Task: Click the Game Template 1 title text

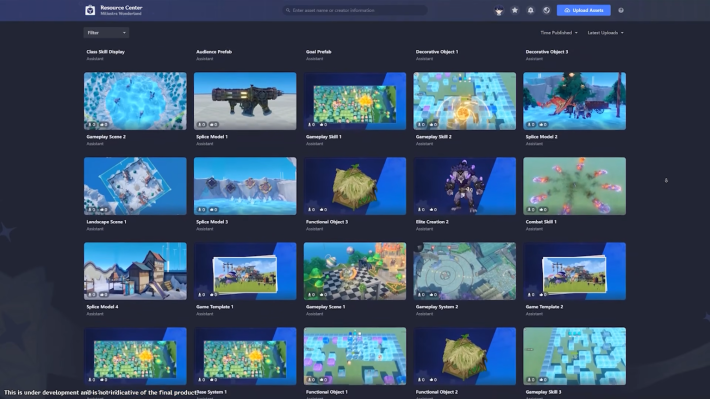Action: [x=215, y=307]
